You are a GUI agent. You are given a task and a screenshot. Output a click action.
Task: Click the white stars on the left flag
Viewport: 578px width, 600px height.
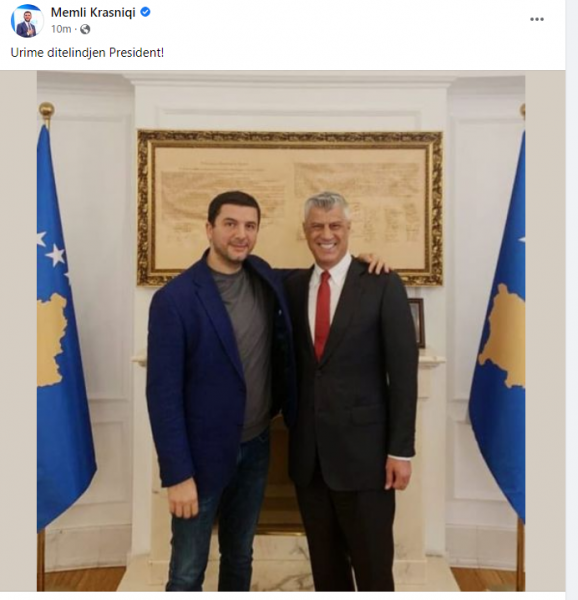(x=52, y=249)
